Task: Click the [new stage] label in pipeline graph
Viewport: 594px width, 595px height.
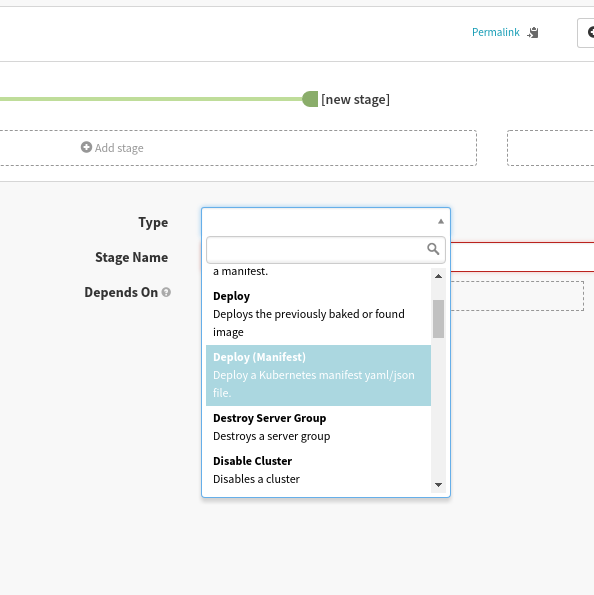Action: click(x=355, y=99)
